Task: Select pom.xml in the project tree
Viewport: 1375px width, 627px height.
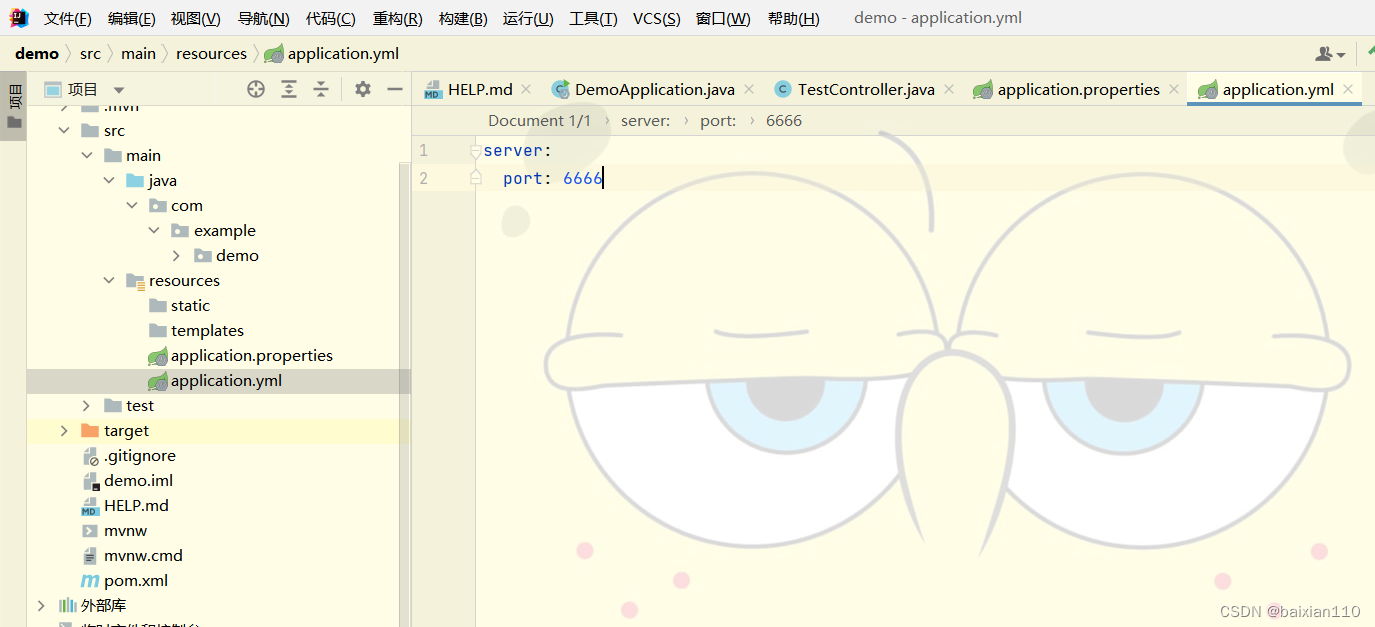Action: tap(124, 580)
